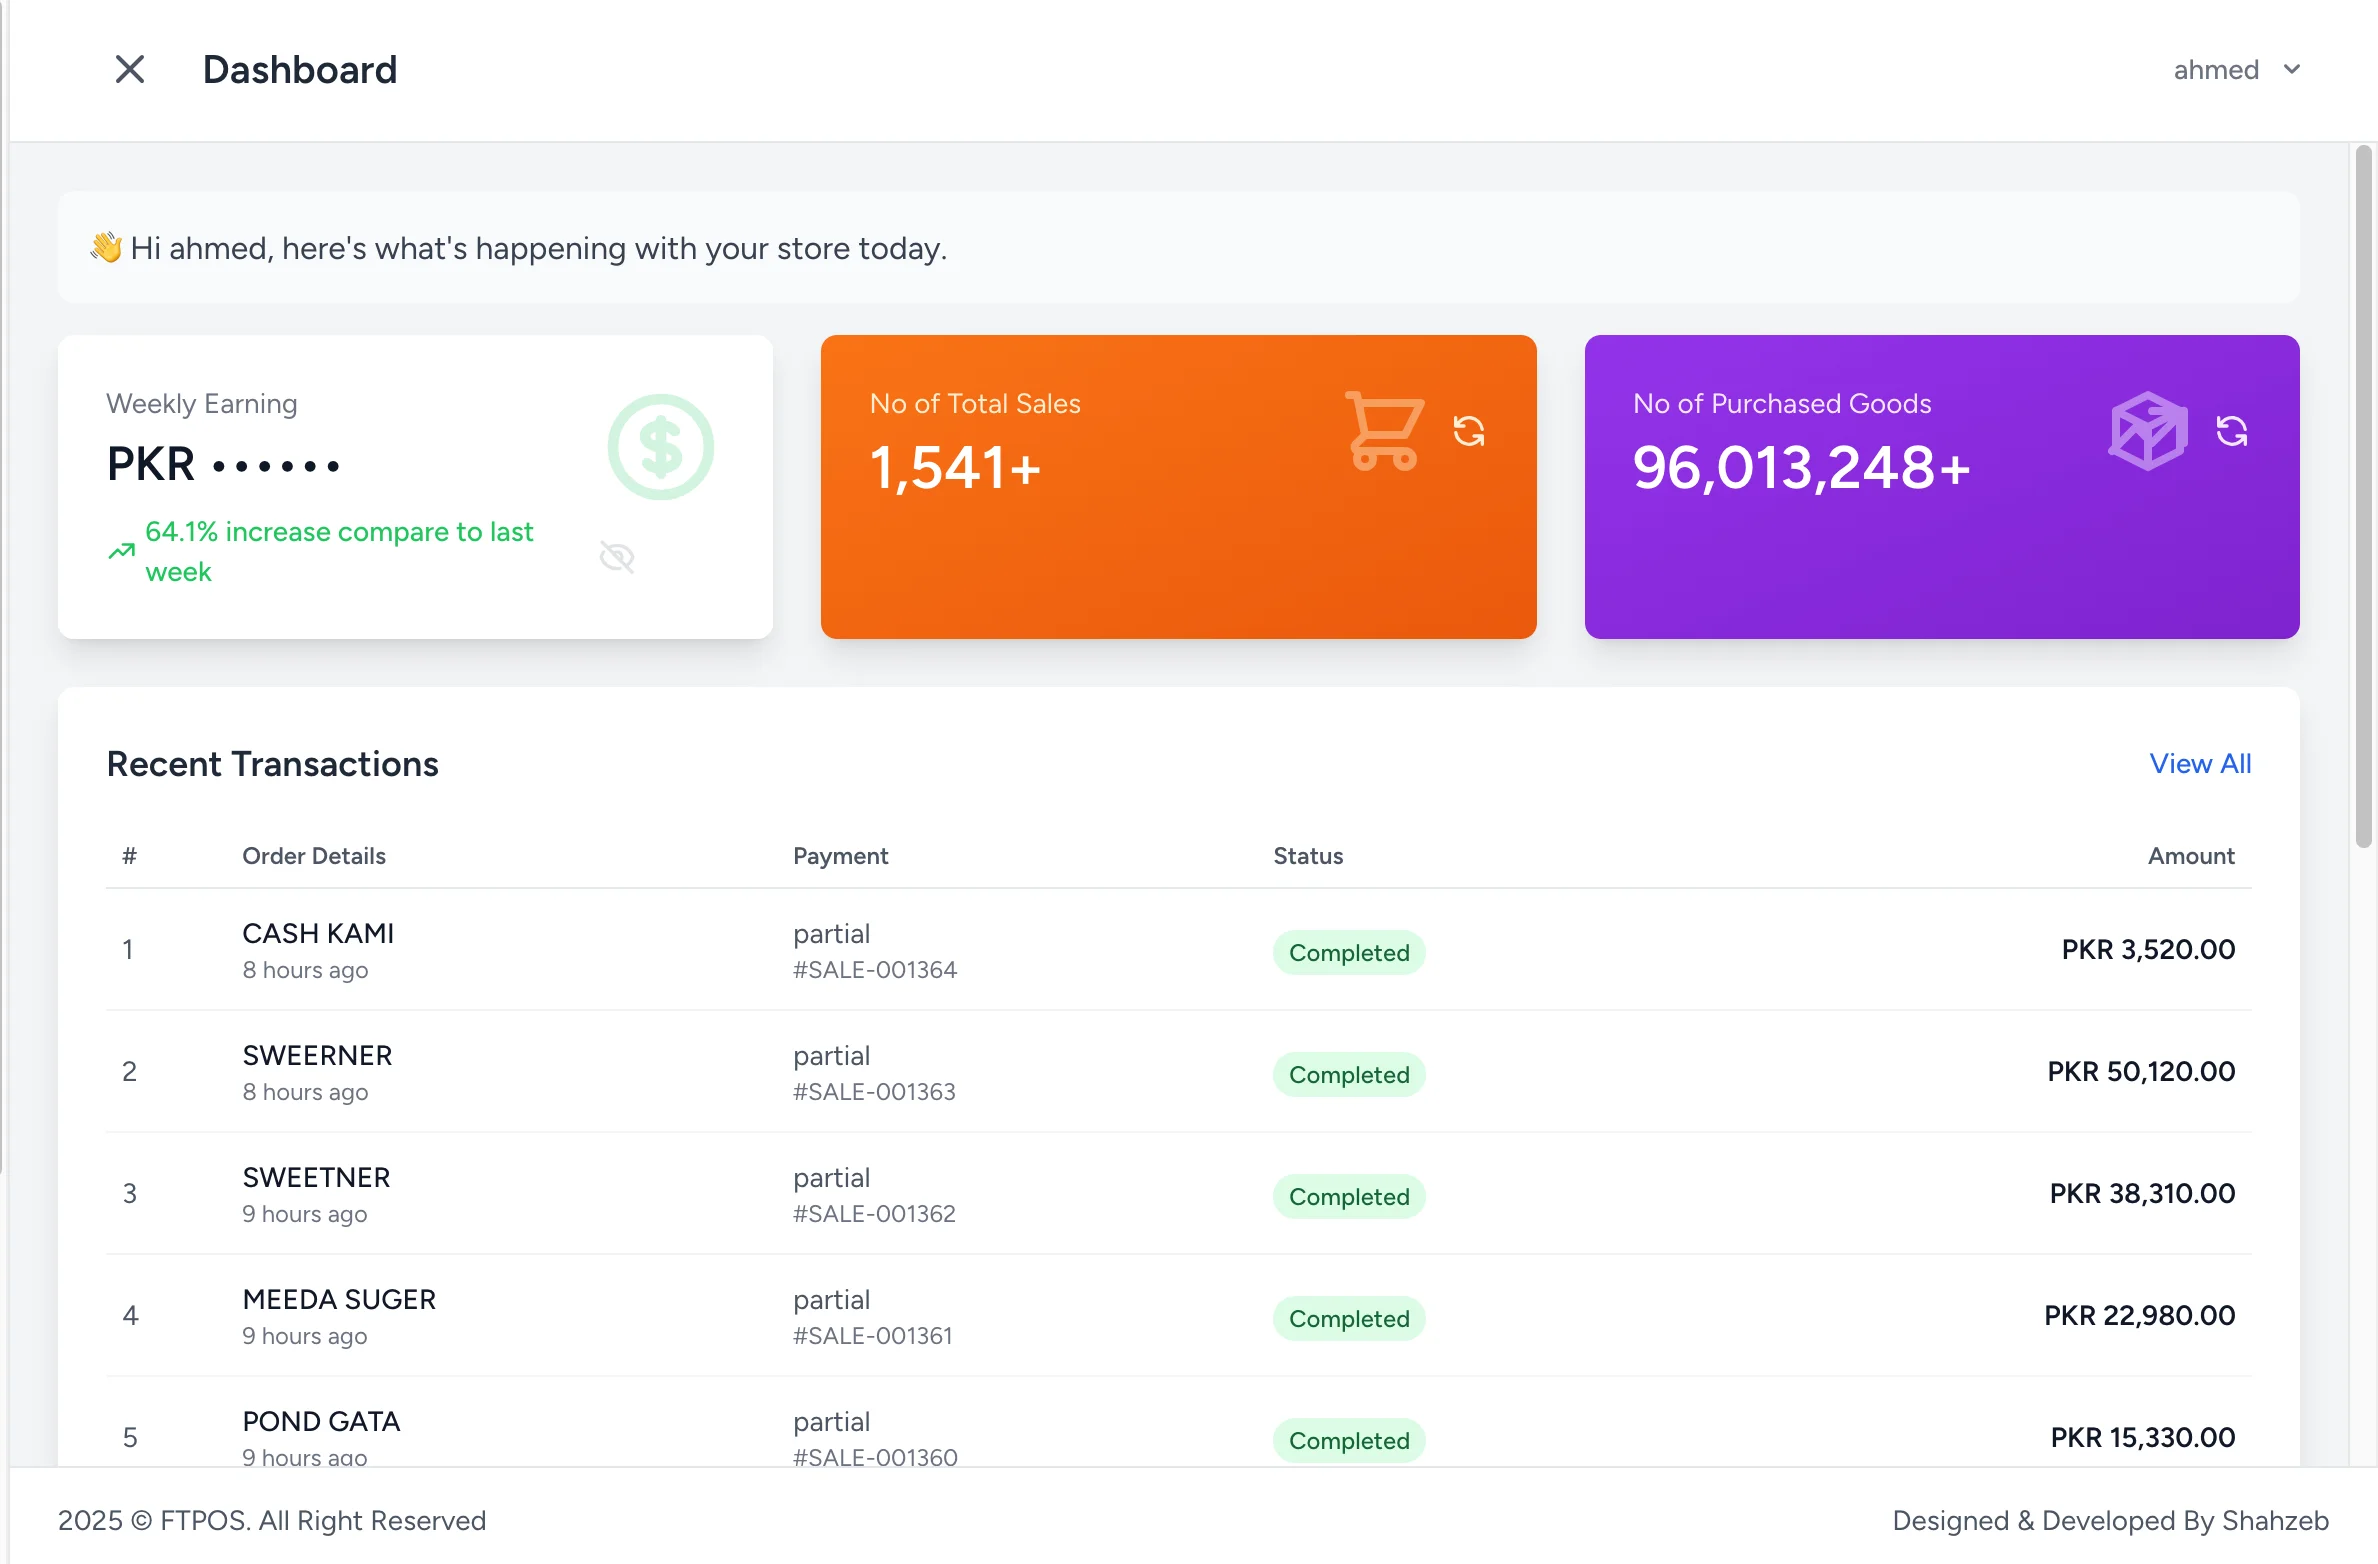Click the package icon on Purchased Goods card
Image resolution: width=2378 pixels, height=1564 pixels.
pyautogui.click(x=2148, y=430)
